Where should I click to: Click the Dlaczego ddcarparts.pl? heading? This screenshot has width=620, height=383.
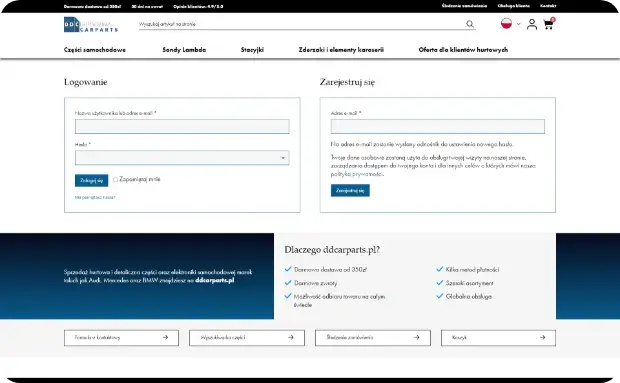coord(332,250)
